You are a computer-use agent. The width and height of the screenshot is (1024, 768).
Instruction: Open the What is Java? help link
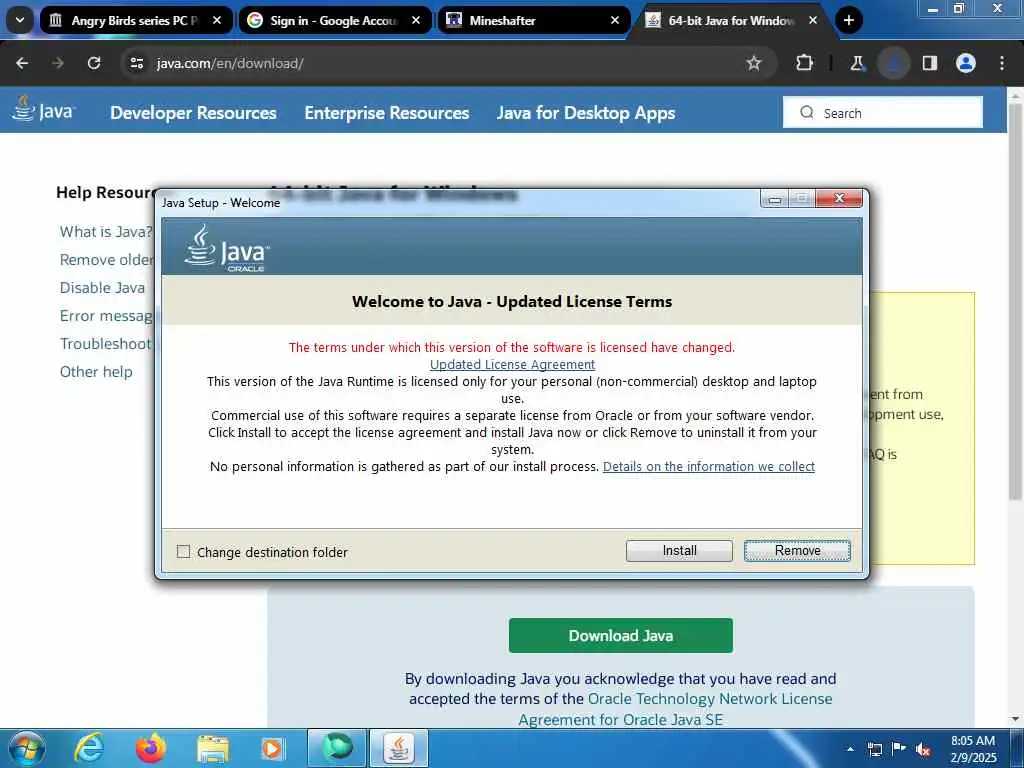[x=106, y=232]
